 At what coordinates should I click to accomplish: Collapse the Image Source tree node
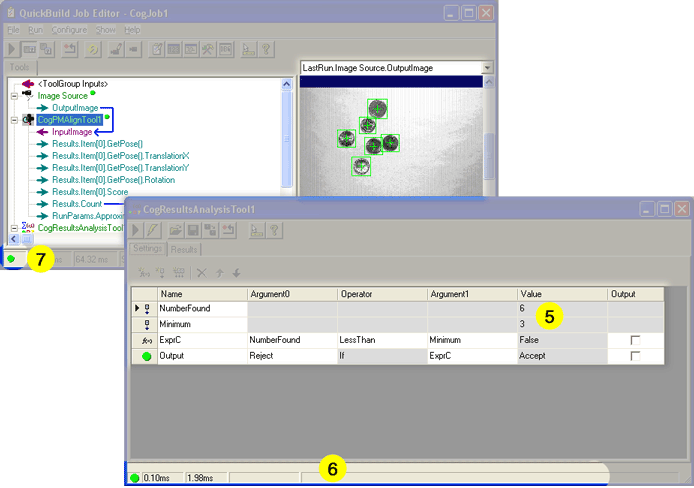coord(12,95)
